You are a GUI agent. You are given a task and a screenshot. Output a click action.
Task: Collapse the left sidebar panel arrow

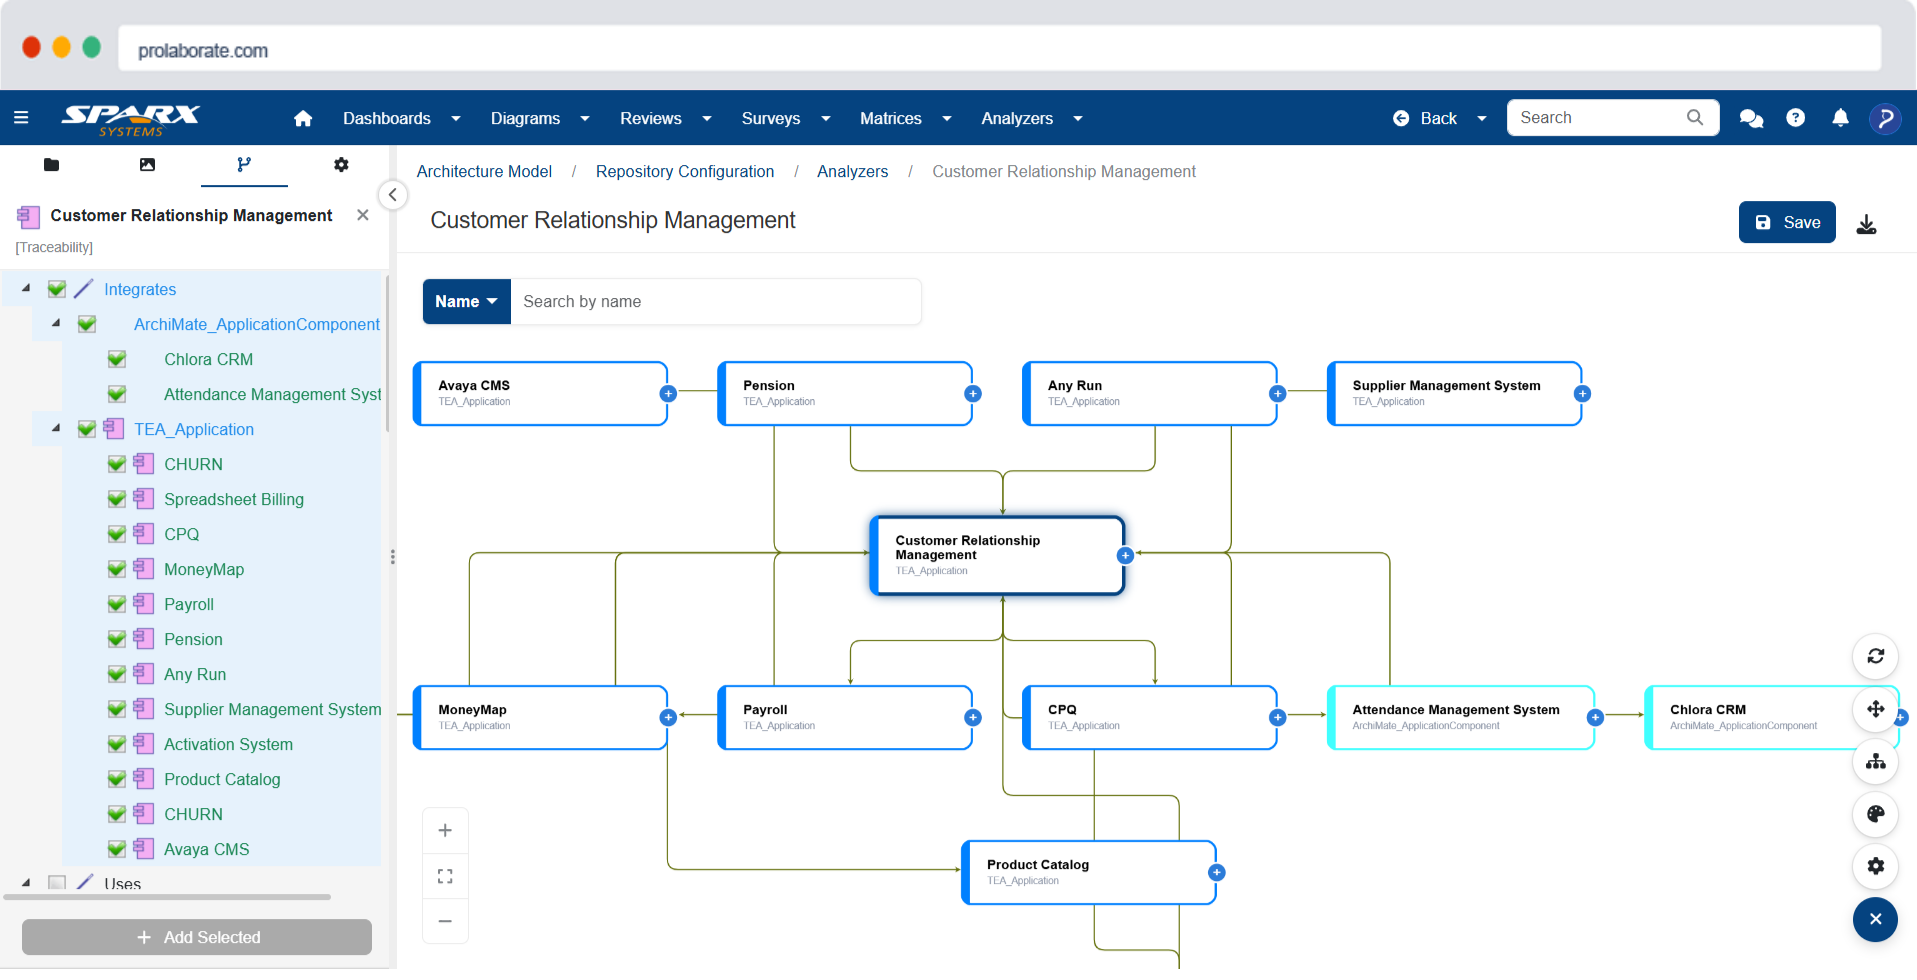[393, 195]
